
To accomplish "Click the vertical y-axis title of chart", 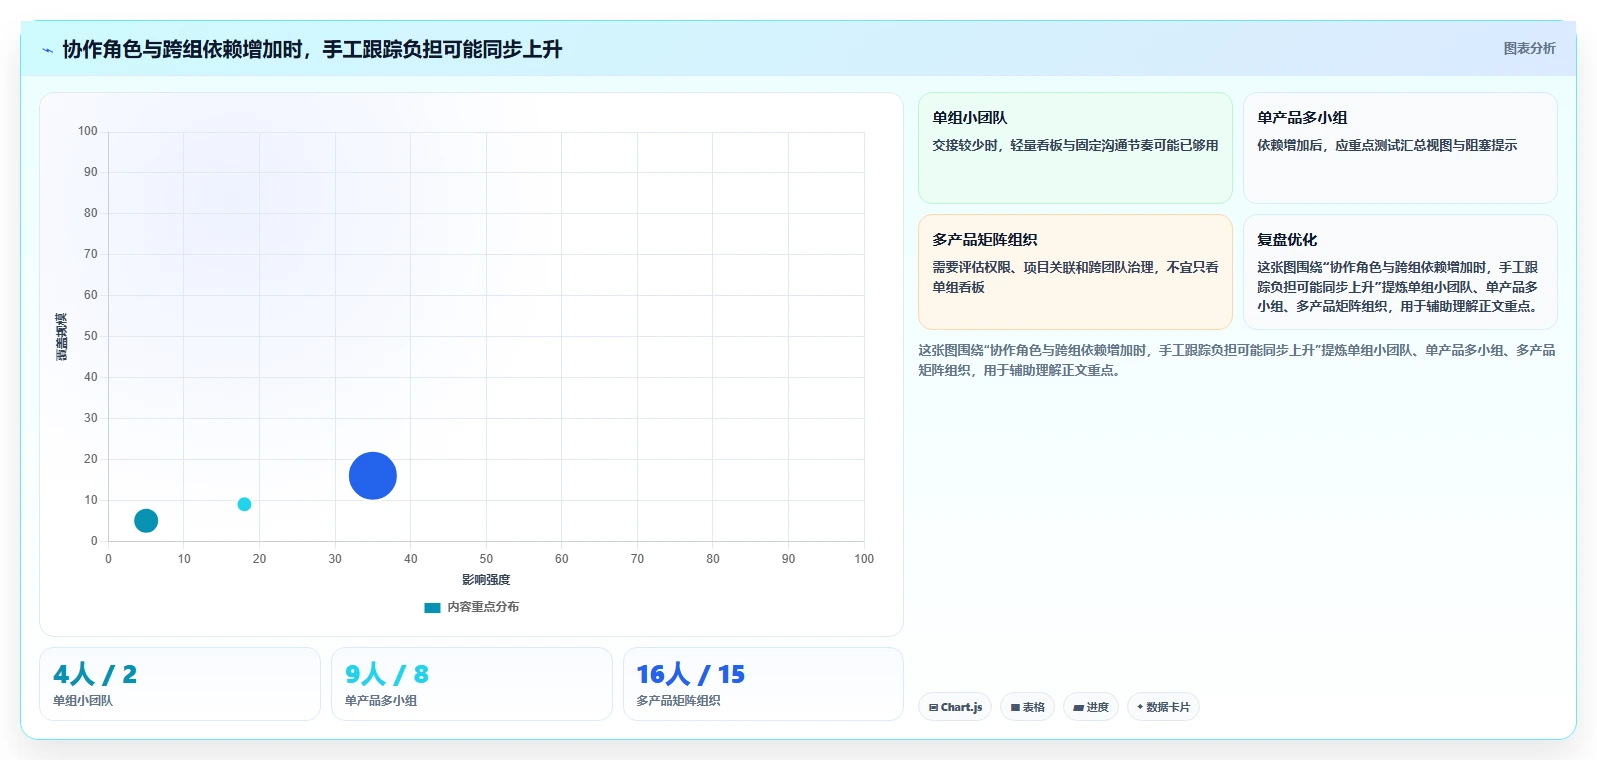I will 62,336.
